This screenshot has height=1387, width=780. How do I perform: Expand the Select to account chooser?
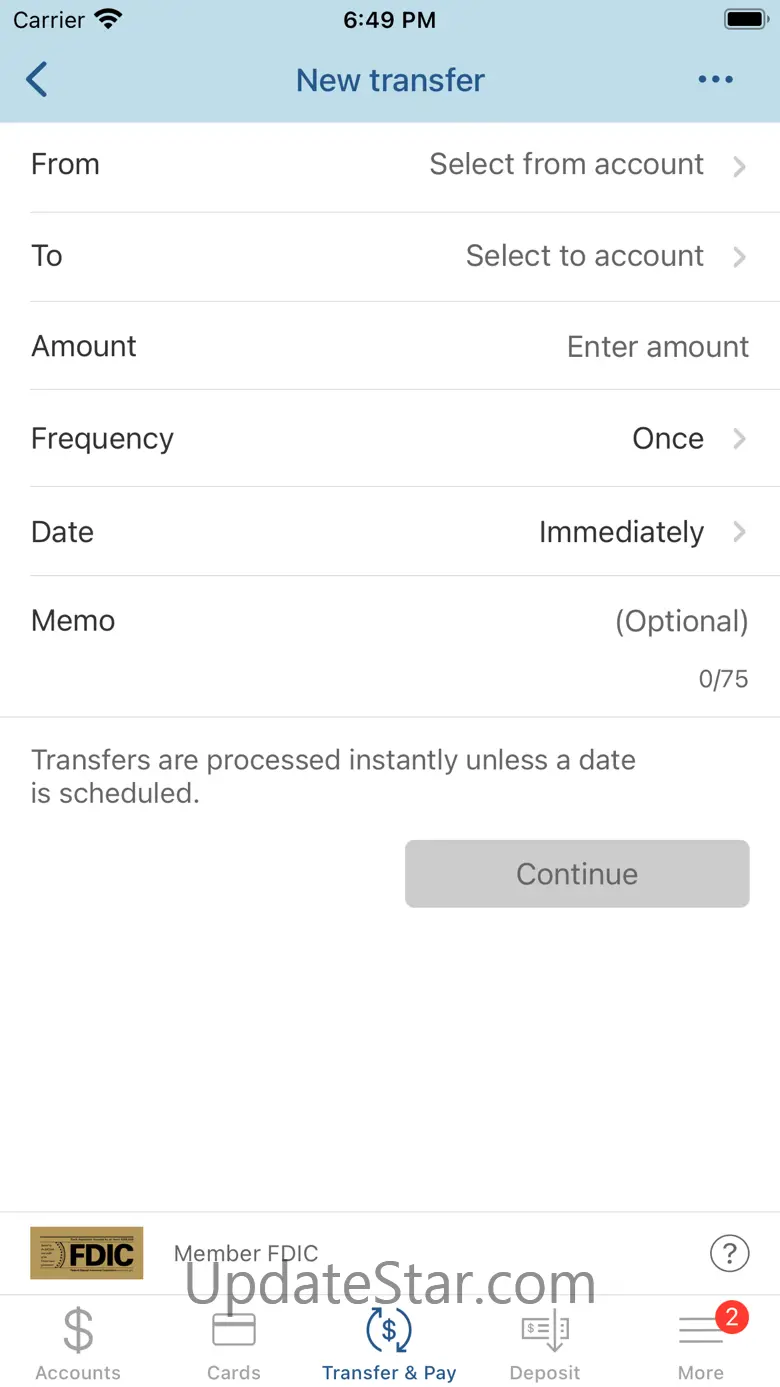coord(605,256)
